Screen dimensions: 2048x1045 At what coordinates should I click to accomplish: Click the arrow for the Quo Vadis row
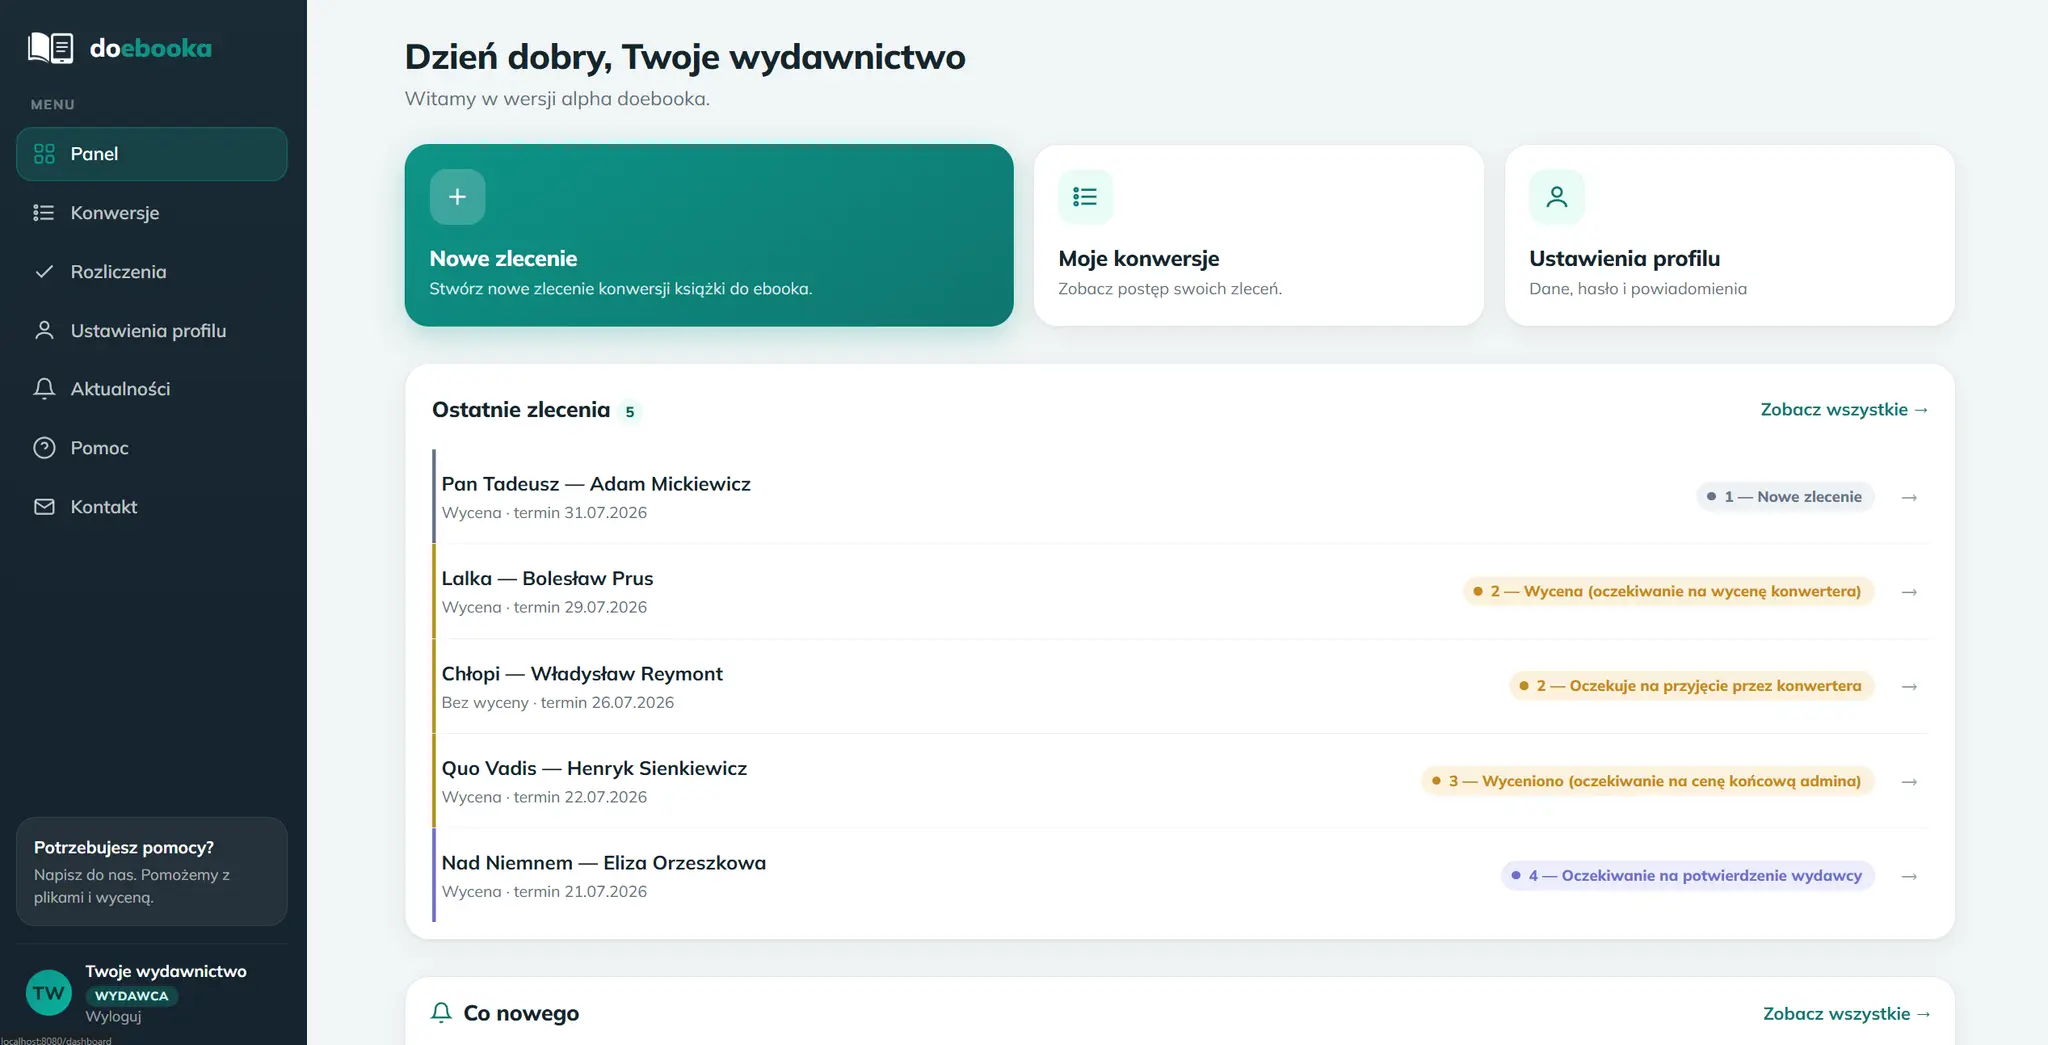(1909, 782)
